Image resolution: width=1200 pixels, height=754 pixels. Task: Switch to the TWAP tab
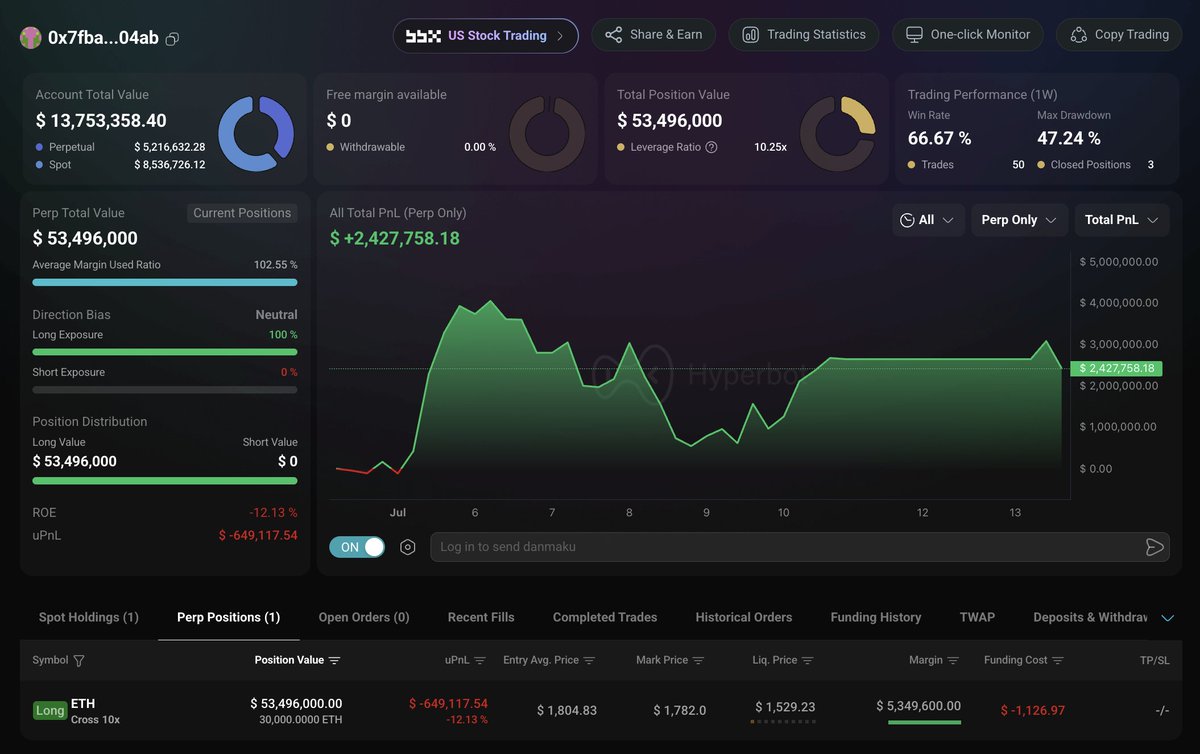coord(977,617)
